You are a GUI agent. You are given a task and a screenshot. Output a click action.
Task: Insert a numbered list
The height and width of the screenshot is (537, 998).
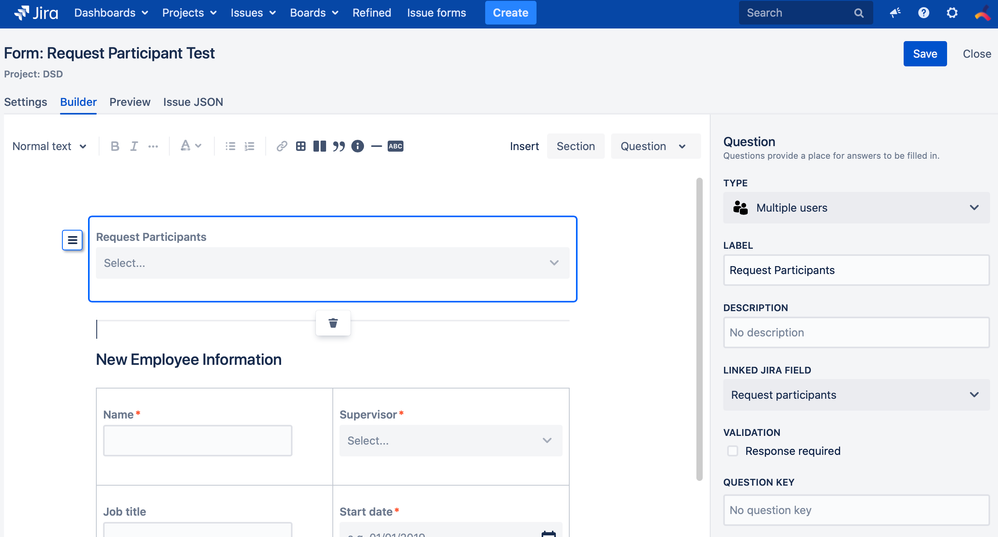pos(250,146)
